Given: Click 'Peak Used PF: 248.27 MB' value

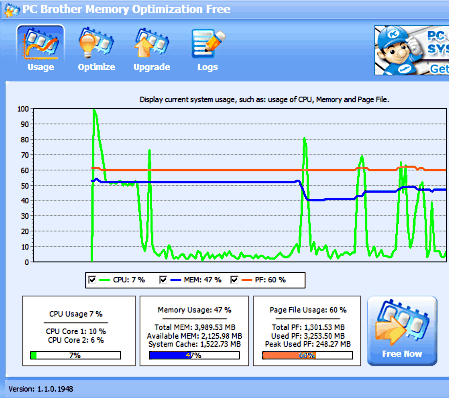Looking at the screenshot, I should point(308,344).
